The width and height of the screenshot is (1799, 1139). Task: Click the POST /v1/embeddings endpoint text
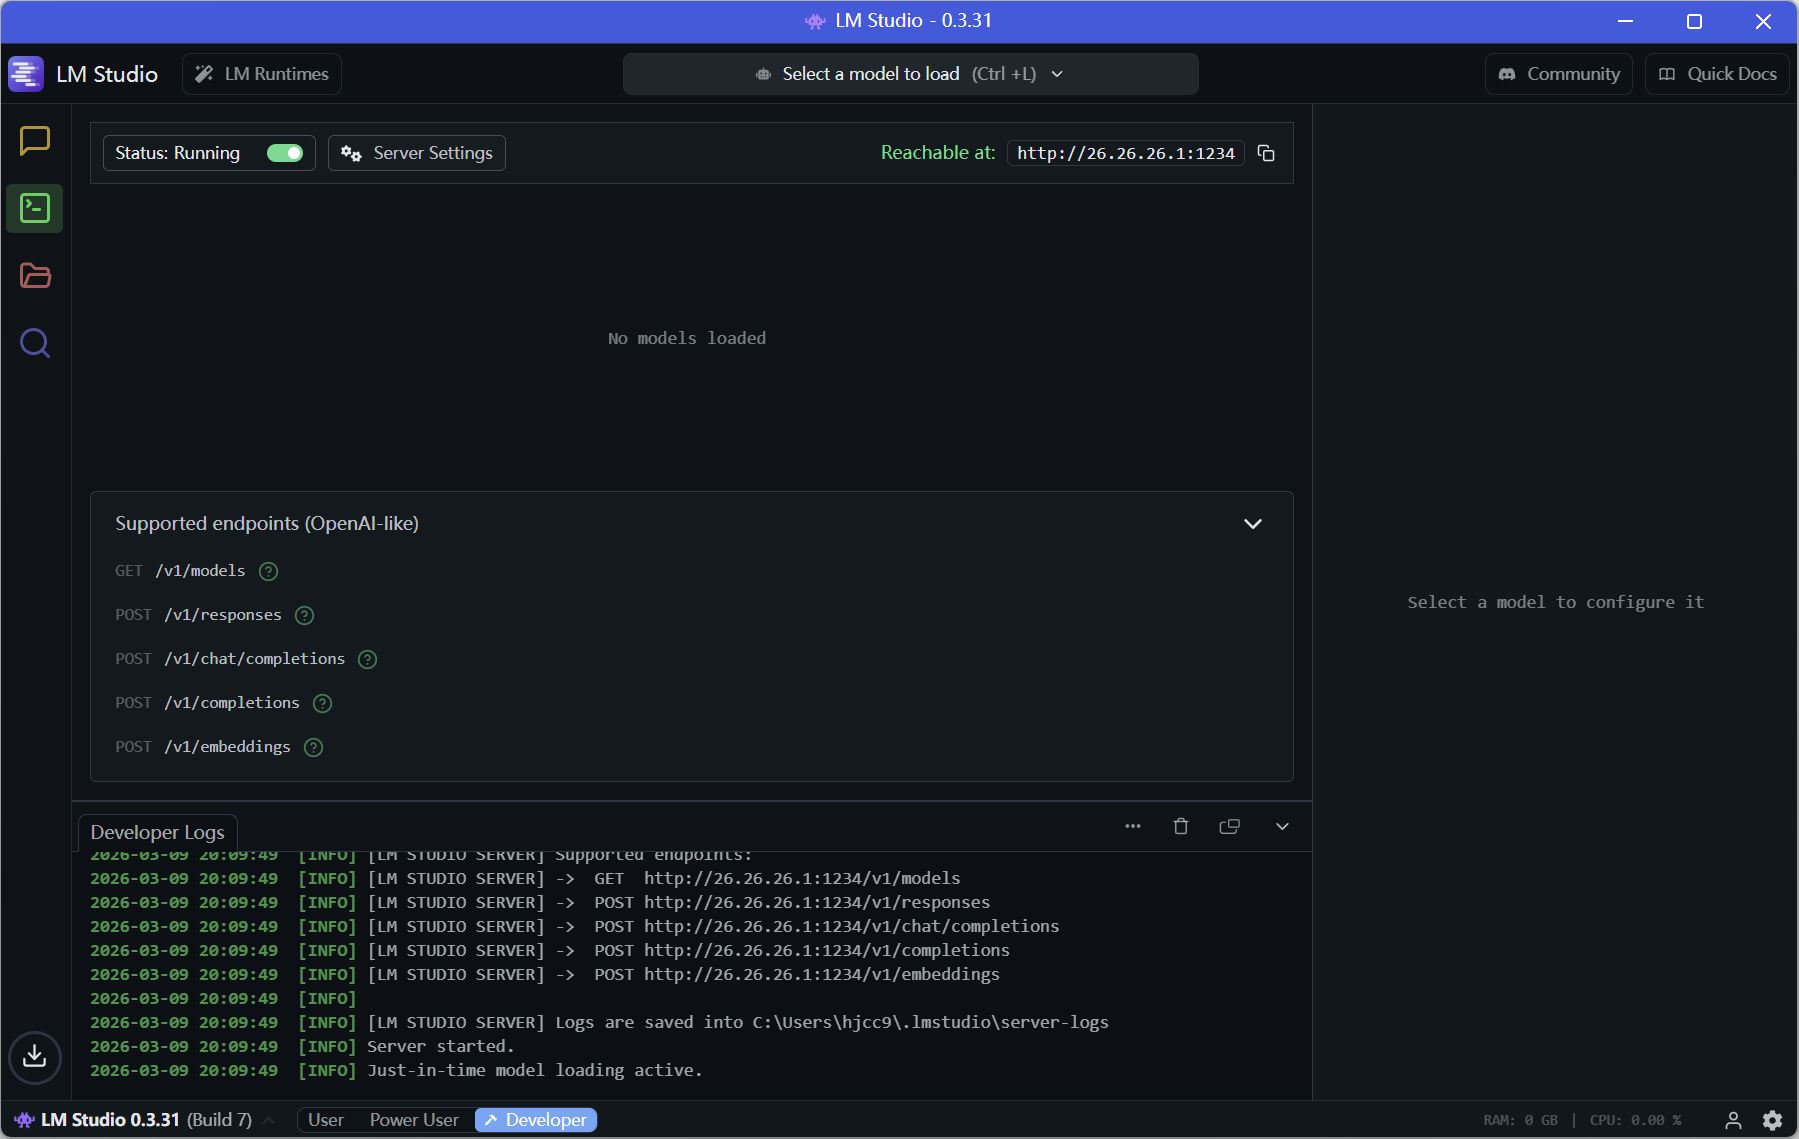(x=203, y=747)
